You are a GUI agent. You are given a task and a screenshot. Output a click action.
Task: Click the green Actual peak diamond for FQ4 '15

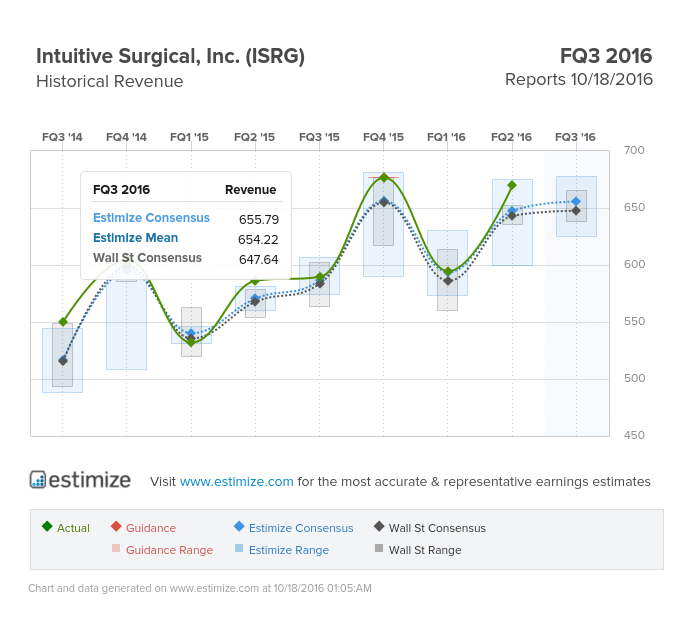tap(384, 178)
